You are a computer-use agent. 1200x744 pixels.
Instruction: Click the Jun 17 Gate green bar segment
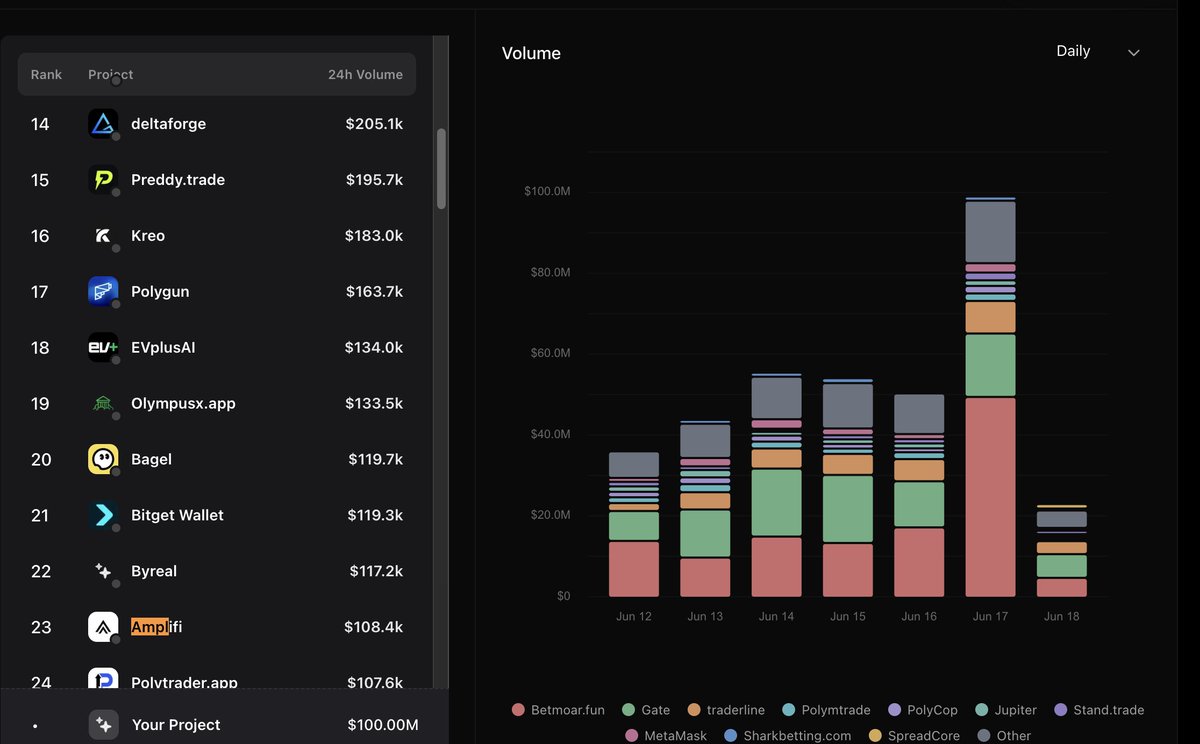990,365
